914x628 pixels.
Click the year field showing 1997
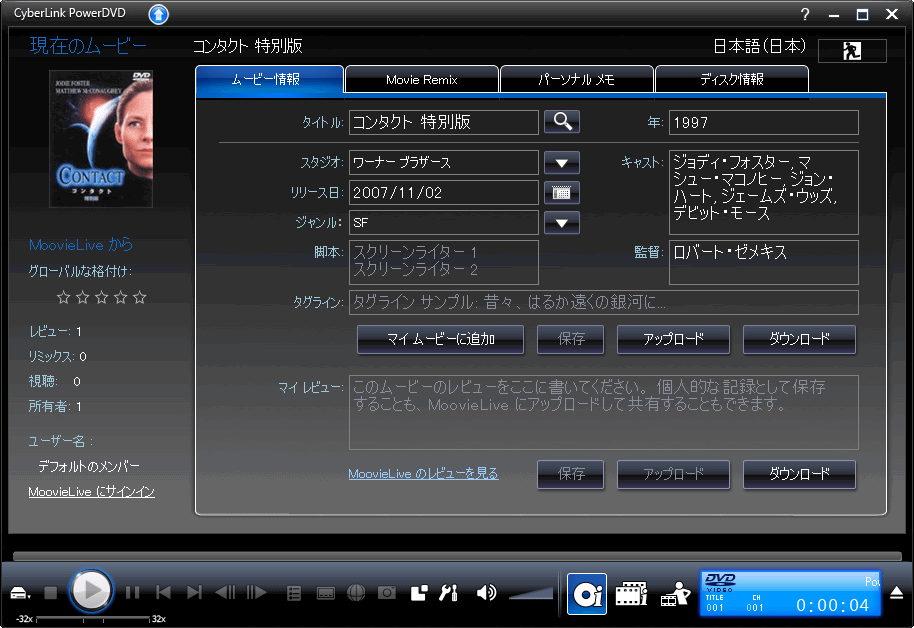[764, 122]
